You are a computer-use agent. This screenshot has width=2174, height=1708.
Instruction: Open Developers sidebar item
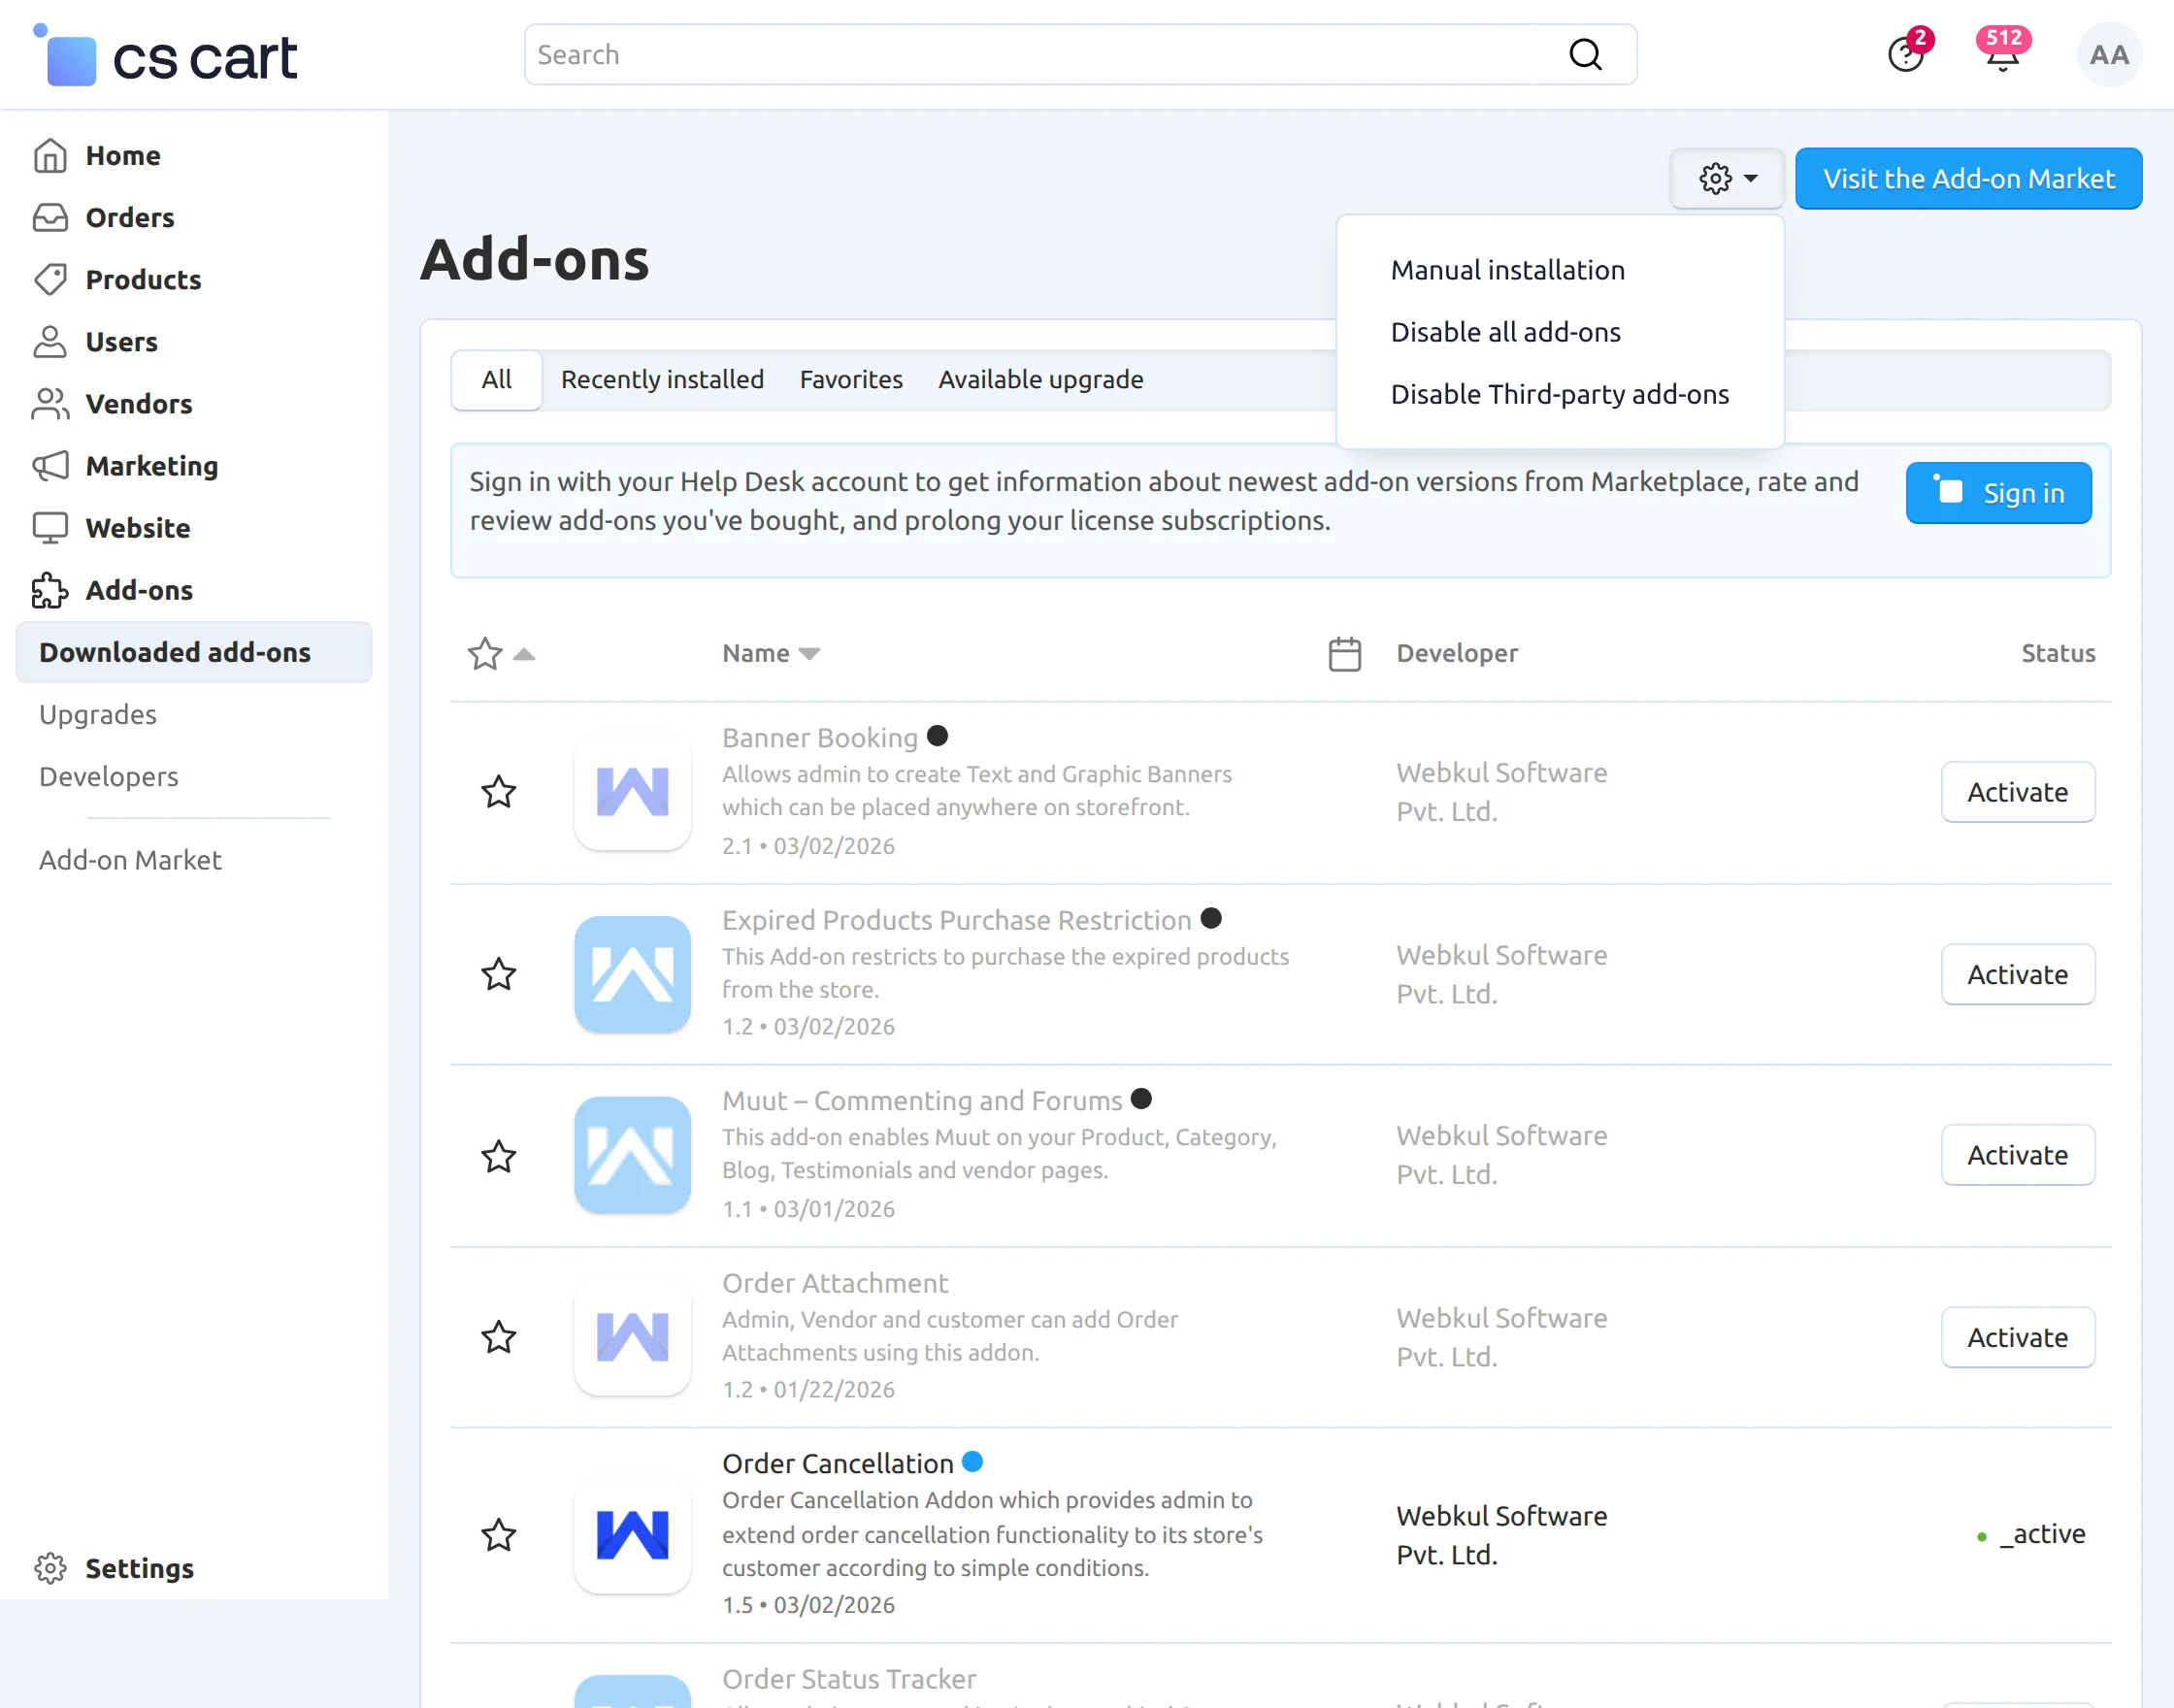click(x=109, y=776)
